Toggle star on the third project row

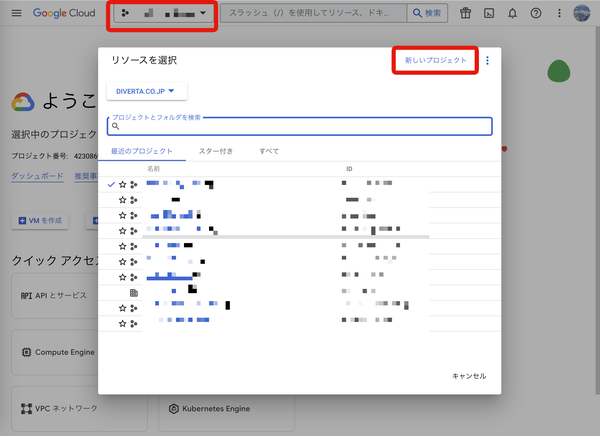click(x=122, y=216)
